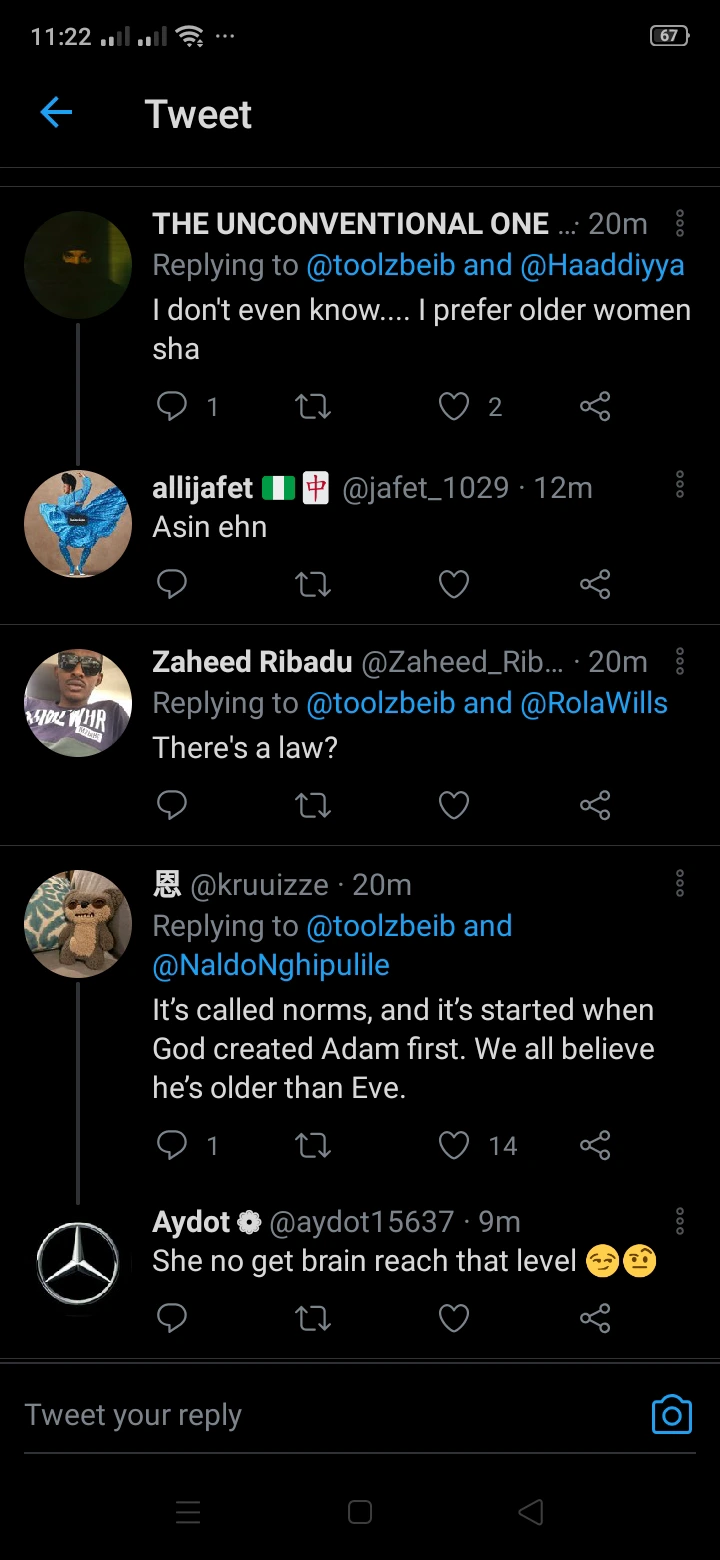720x1560 pixels.
Task: Share the 'Asin ehn' tweet
Action: 595,584
